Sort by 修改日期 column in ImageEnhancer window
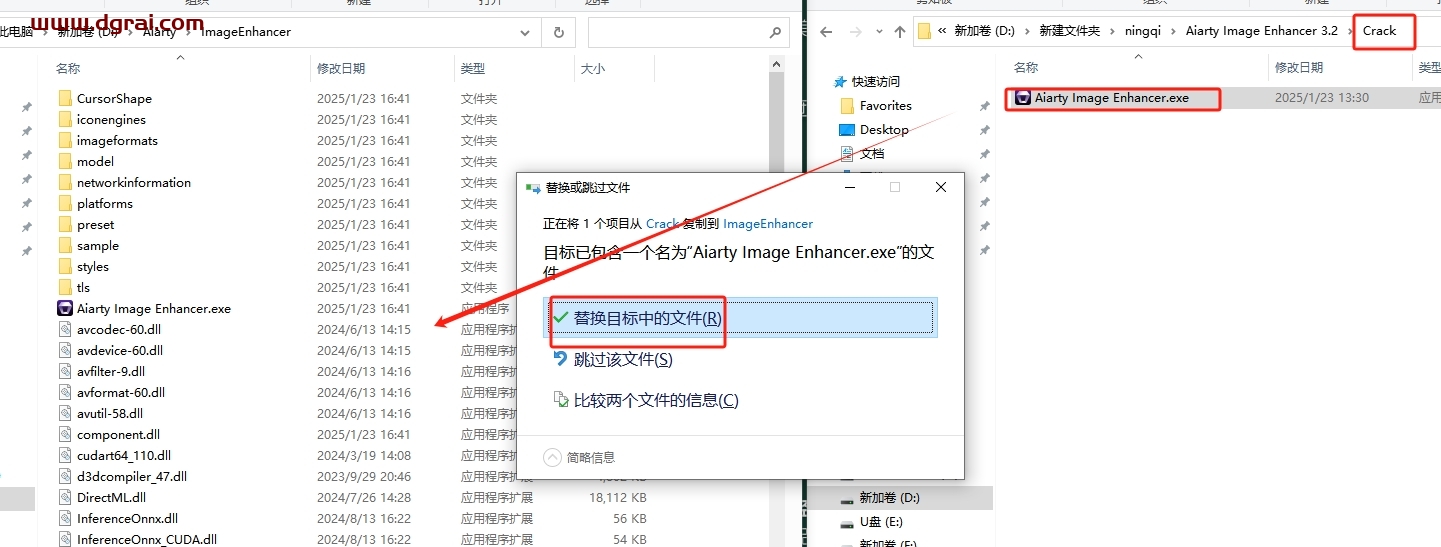1441x547 pixels. 341,69
